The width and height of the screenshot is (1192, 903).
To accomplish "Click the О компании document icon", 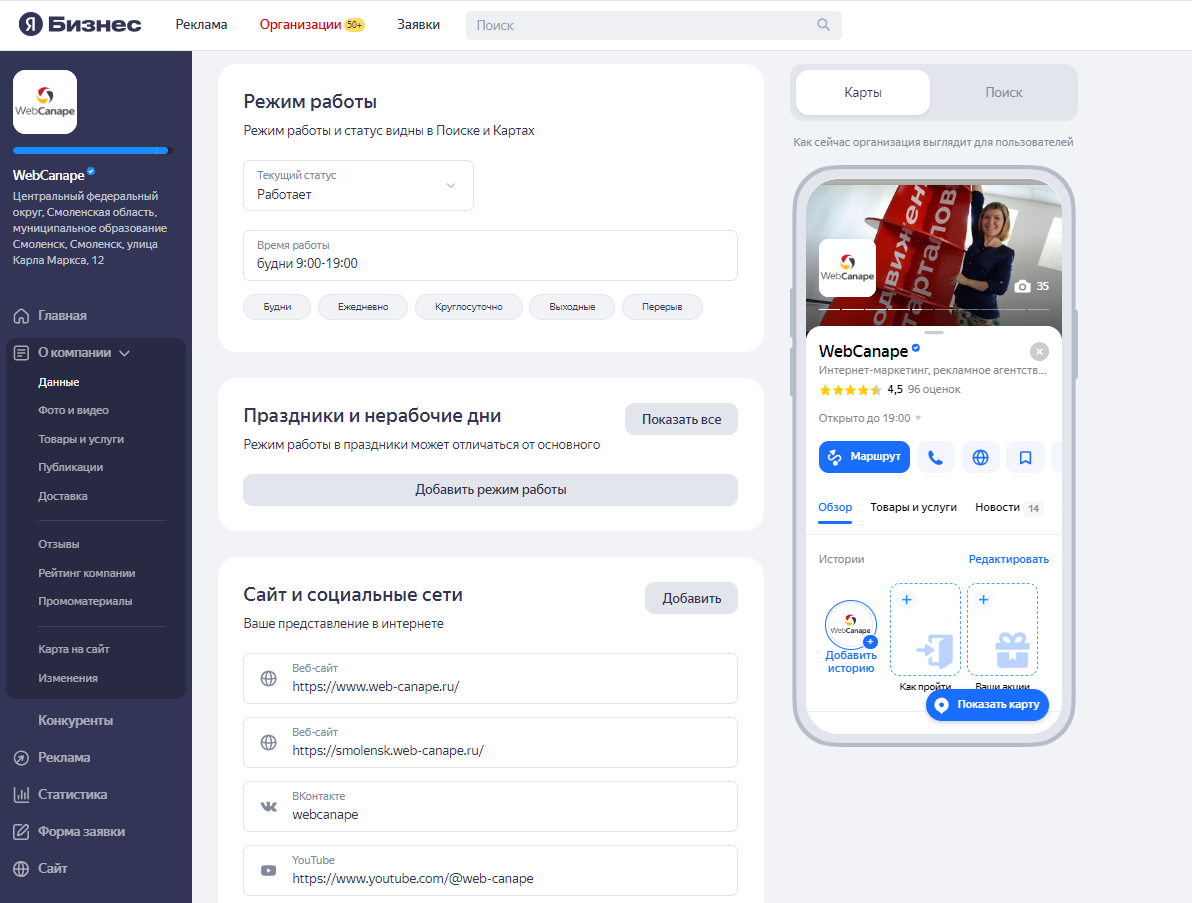I will 21,353.
